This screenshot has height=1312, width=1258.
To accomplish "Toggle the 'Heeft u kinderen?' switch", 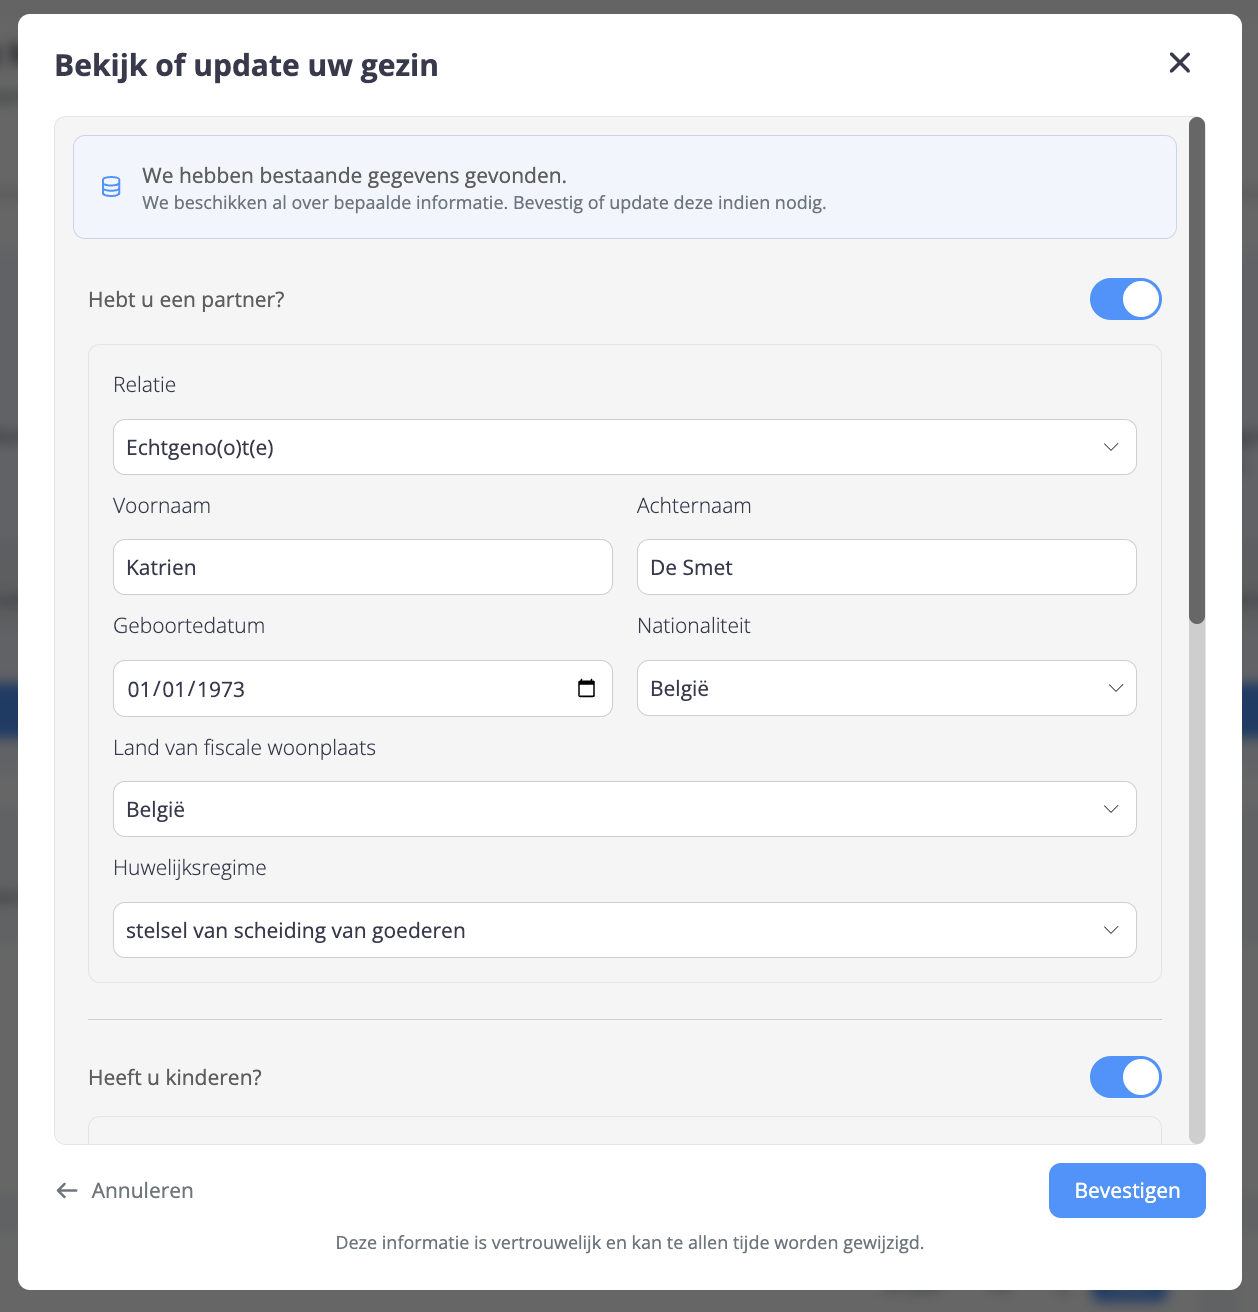I will point(1125,1077).
